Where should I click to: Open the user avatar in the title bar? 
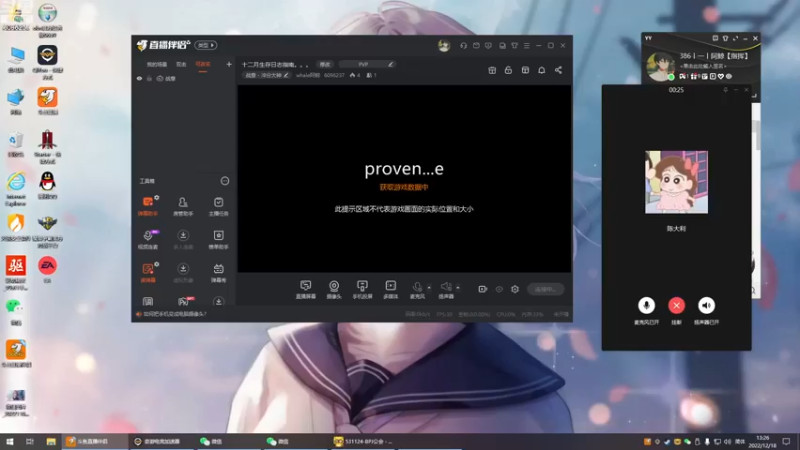(x=444, y=45)
